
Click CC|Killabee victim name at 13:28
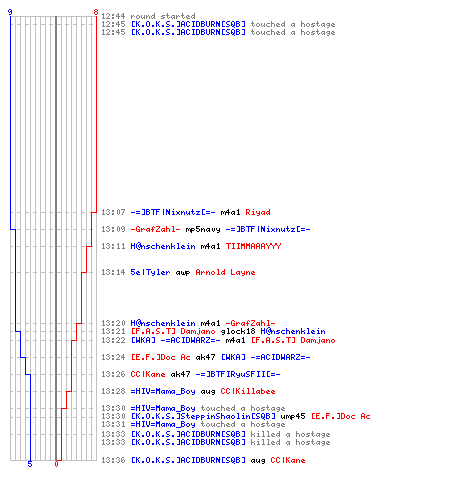pos(248,391)
